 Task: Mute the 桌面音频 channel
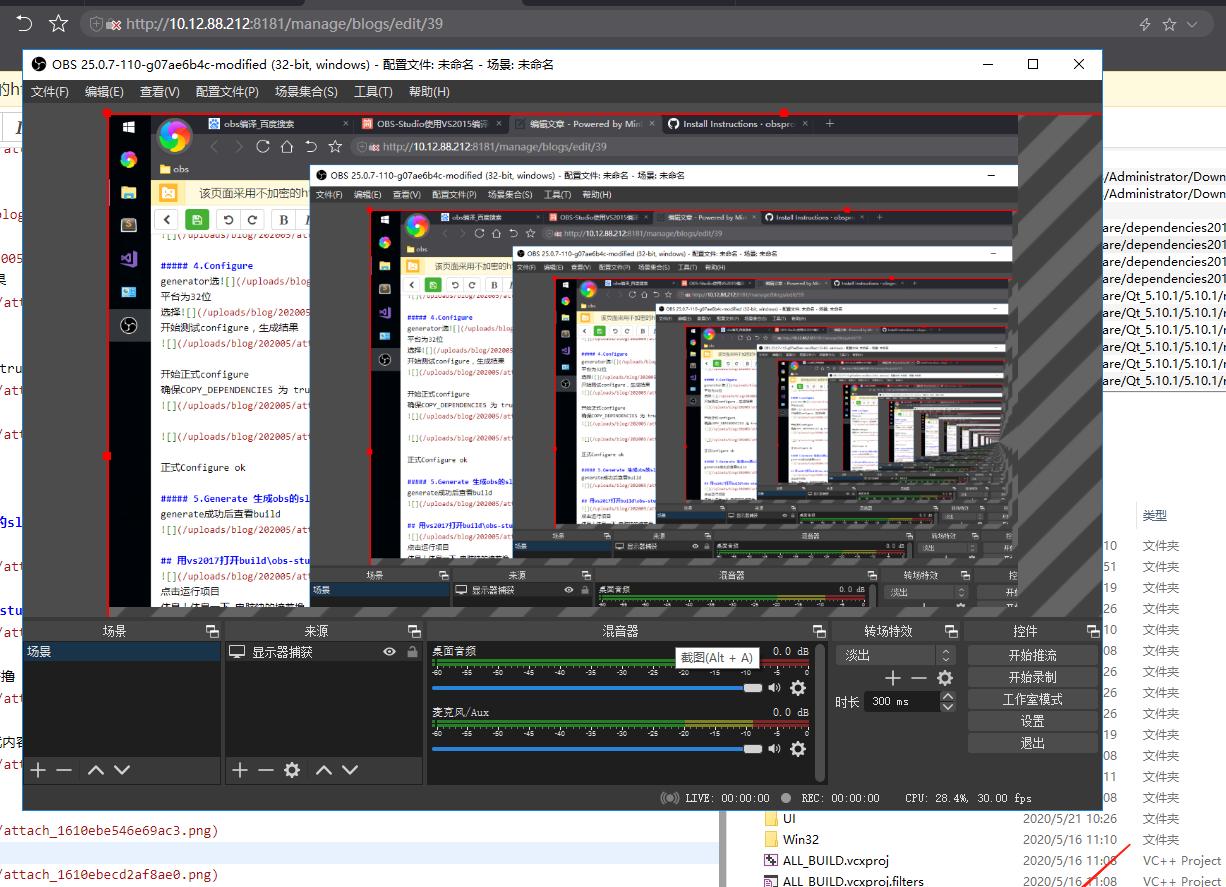774,688
